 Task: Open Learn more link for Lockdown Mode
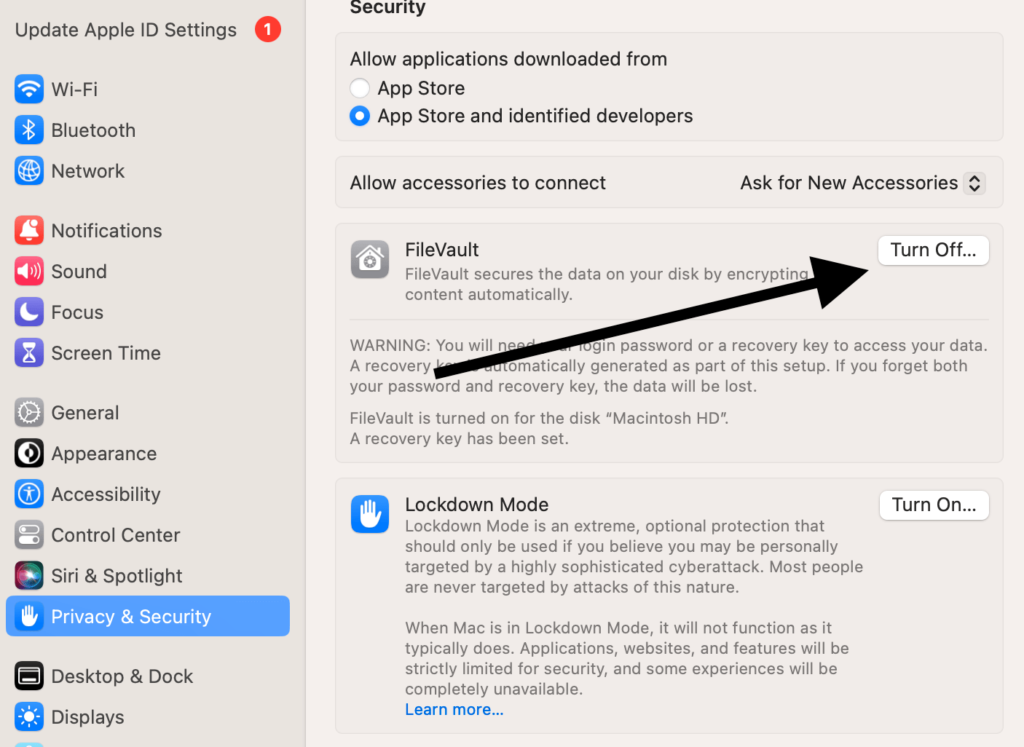(454, 710)
